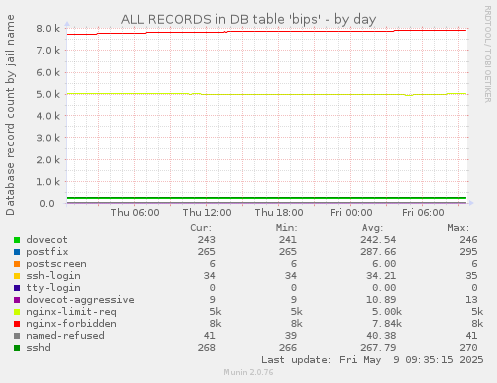Viewport: 497px width, 383px height.
Task: Click dovecot-aggressive average 10.89
Action: (x=381, y=300)
